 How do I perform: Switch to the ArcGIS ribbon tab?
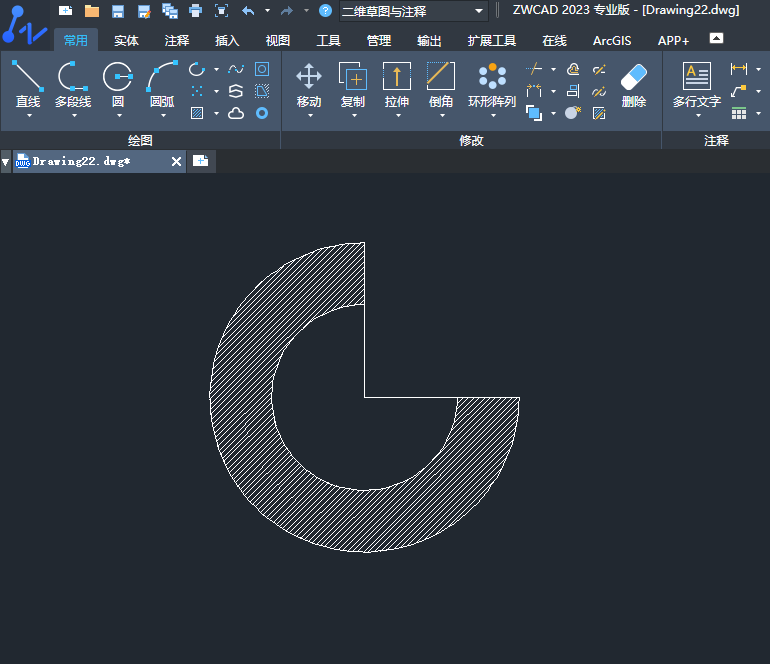(x=612, y=40)
